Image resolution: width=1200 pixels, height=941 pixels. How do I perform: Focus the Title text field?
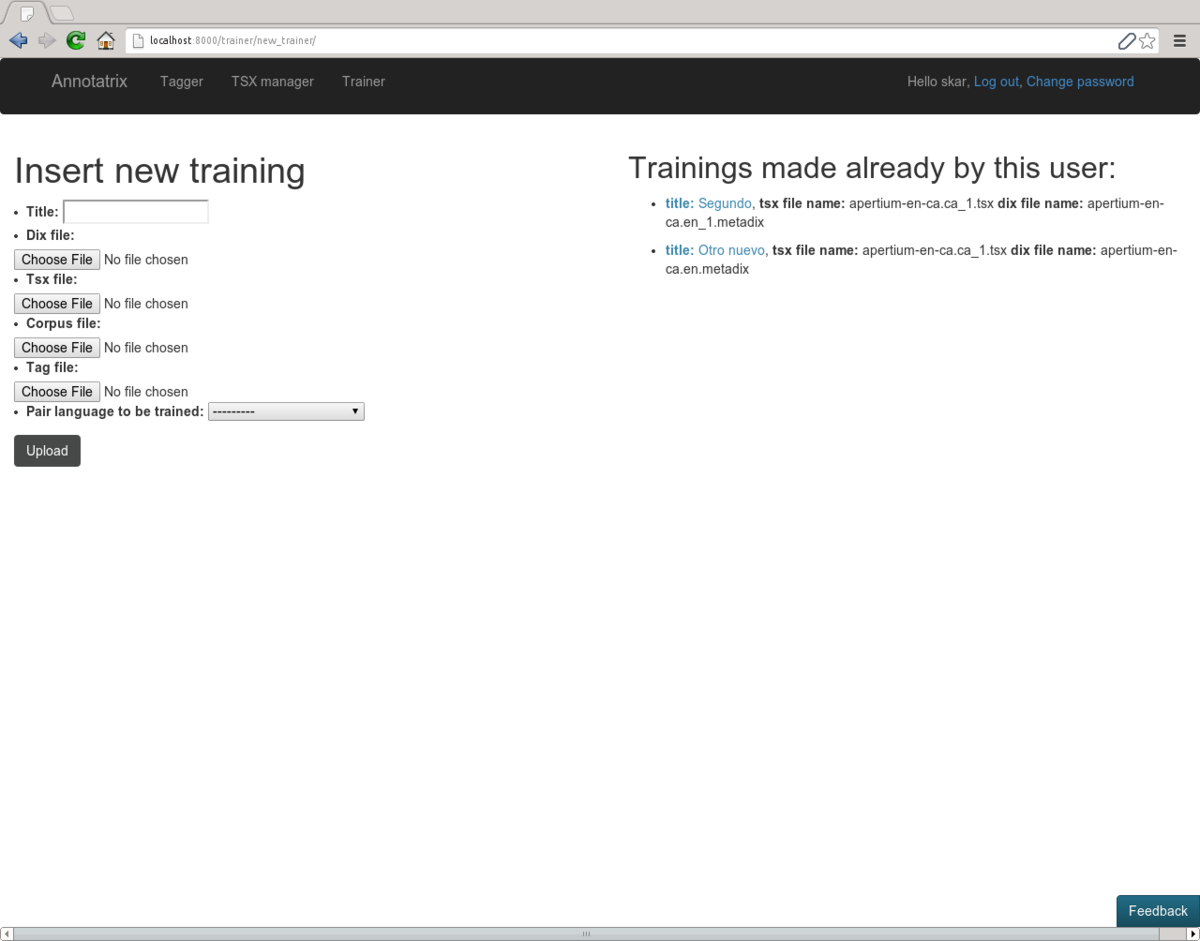pyautogui.click(x=136, y=212)
